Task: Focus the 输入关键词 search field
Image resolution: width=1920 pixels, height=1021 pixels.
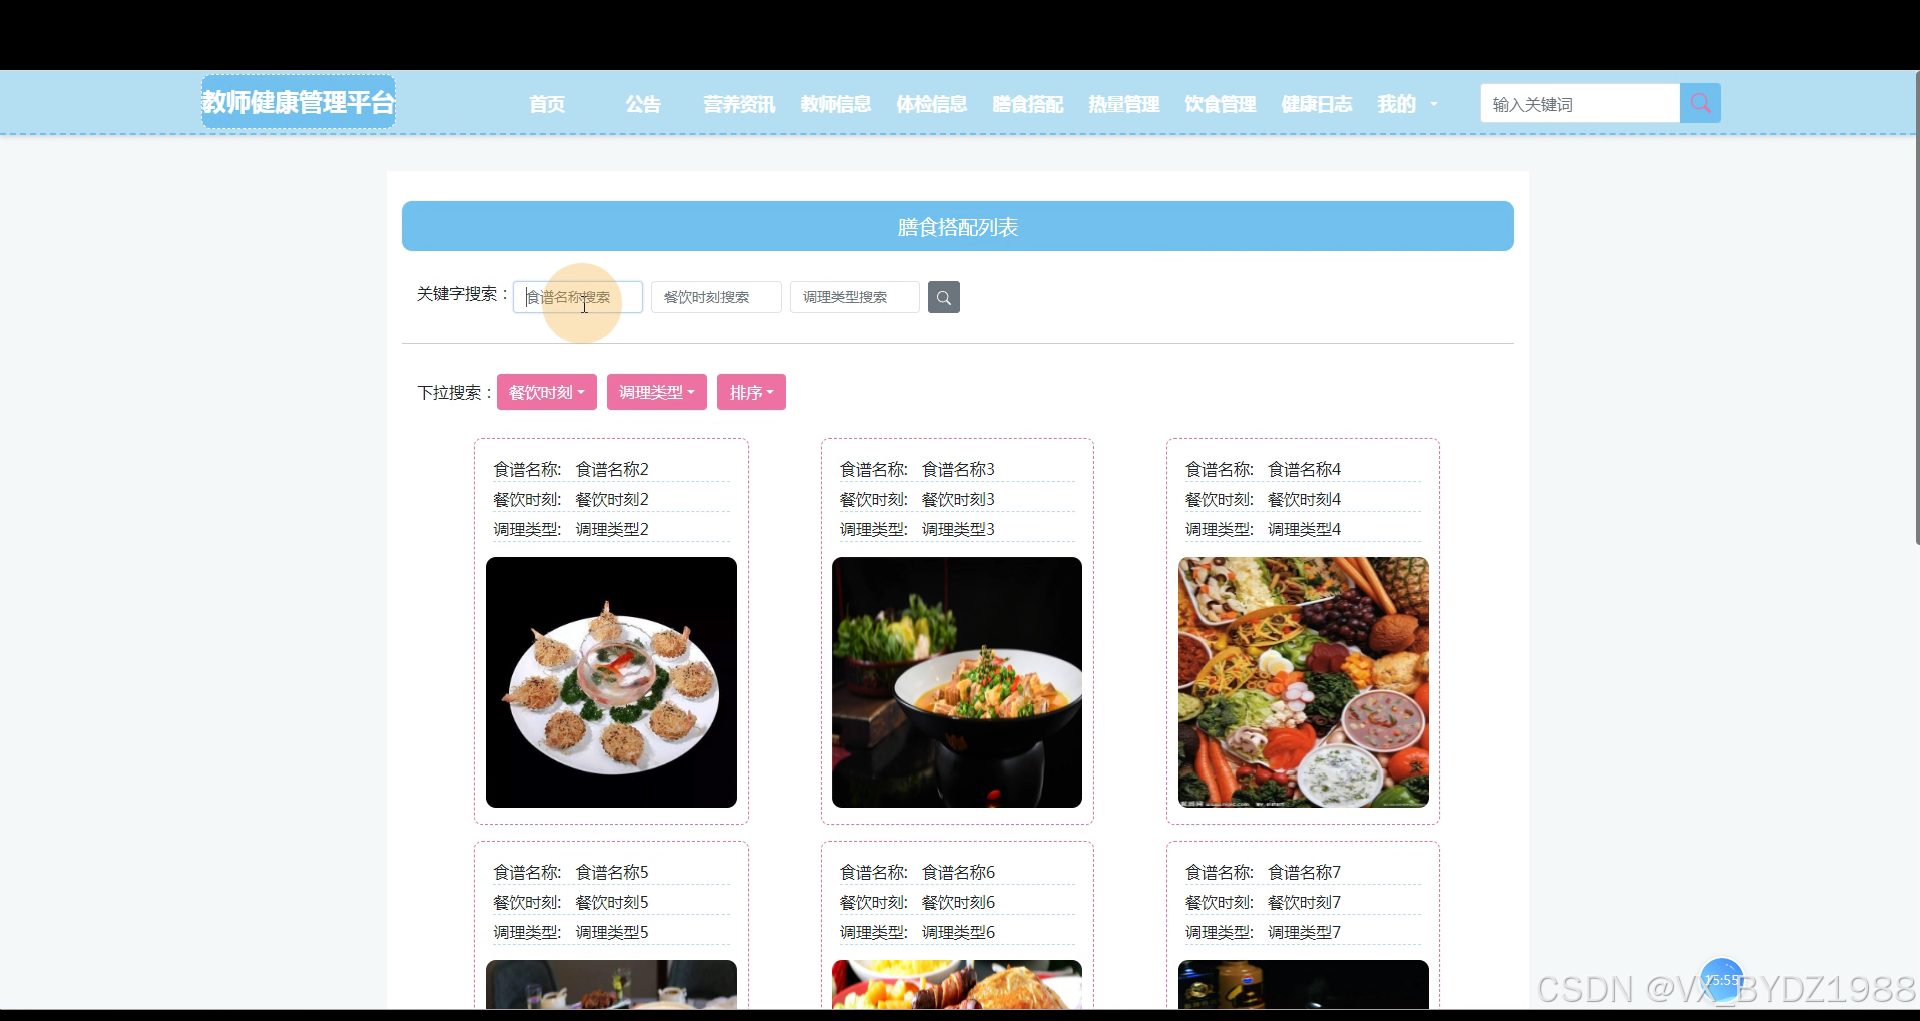Action: 1580,103
